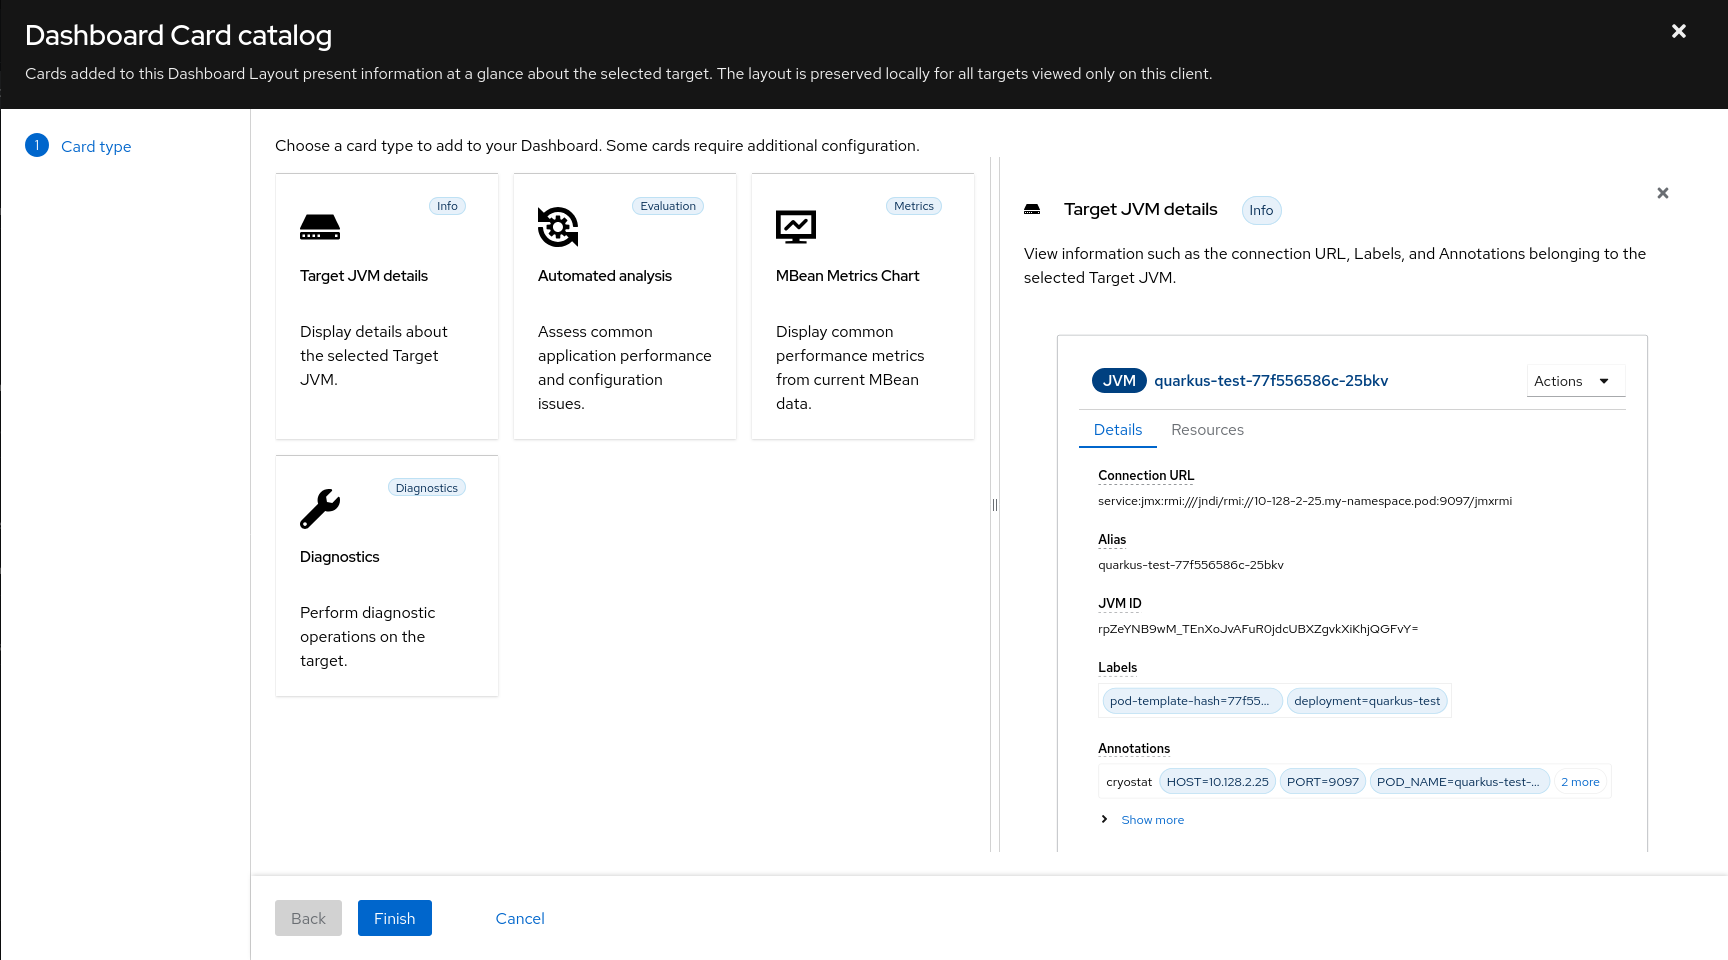Close the Dashboard Card catalog dialog
1728x960 pixels.
[1679, 31]
